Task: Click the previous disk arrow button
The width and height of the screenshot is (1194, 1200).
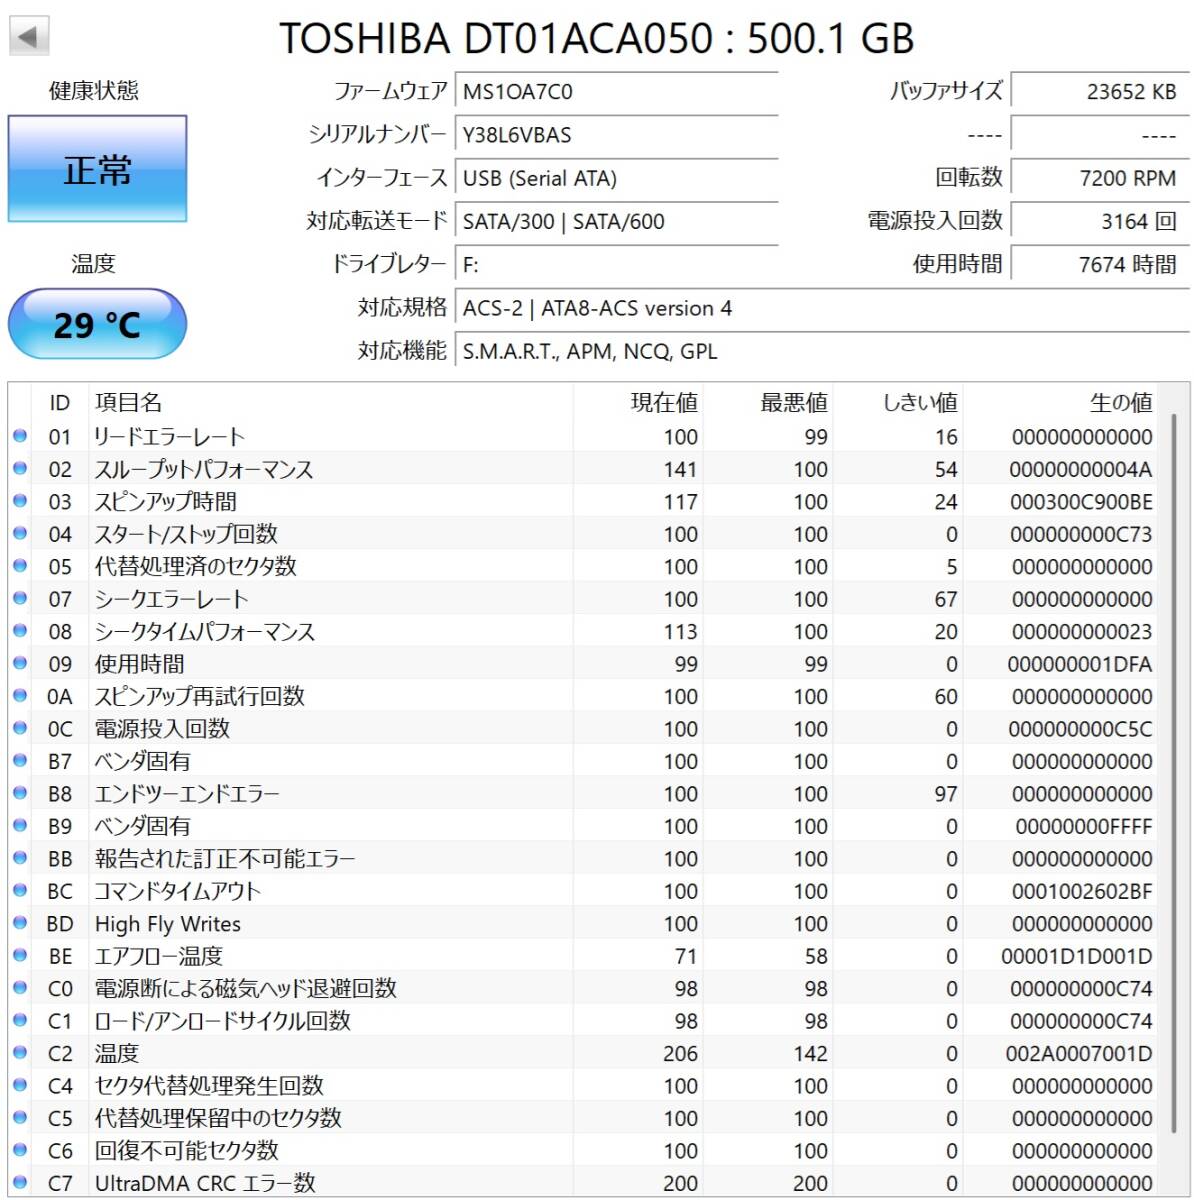Action: (x=29, y=37)
